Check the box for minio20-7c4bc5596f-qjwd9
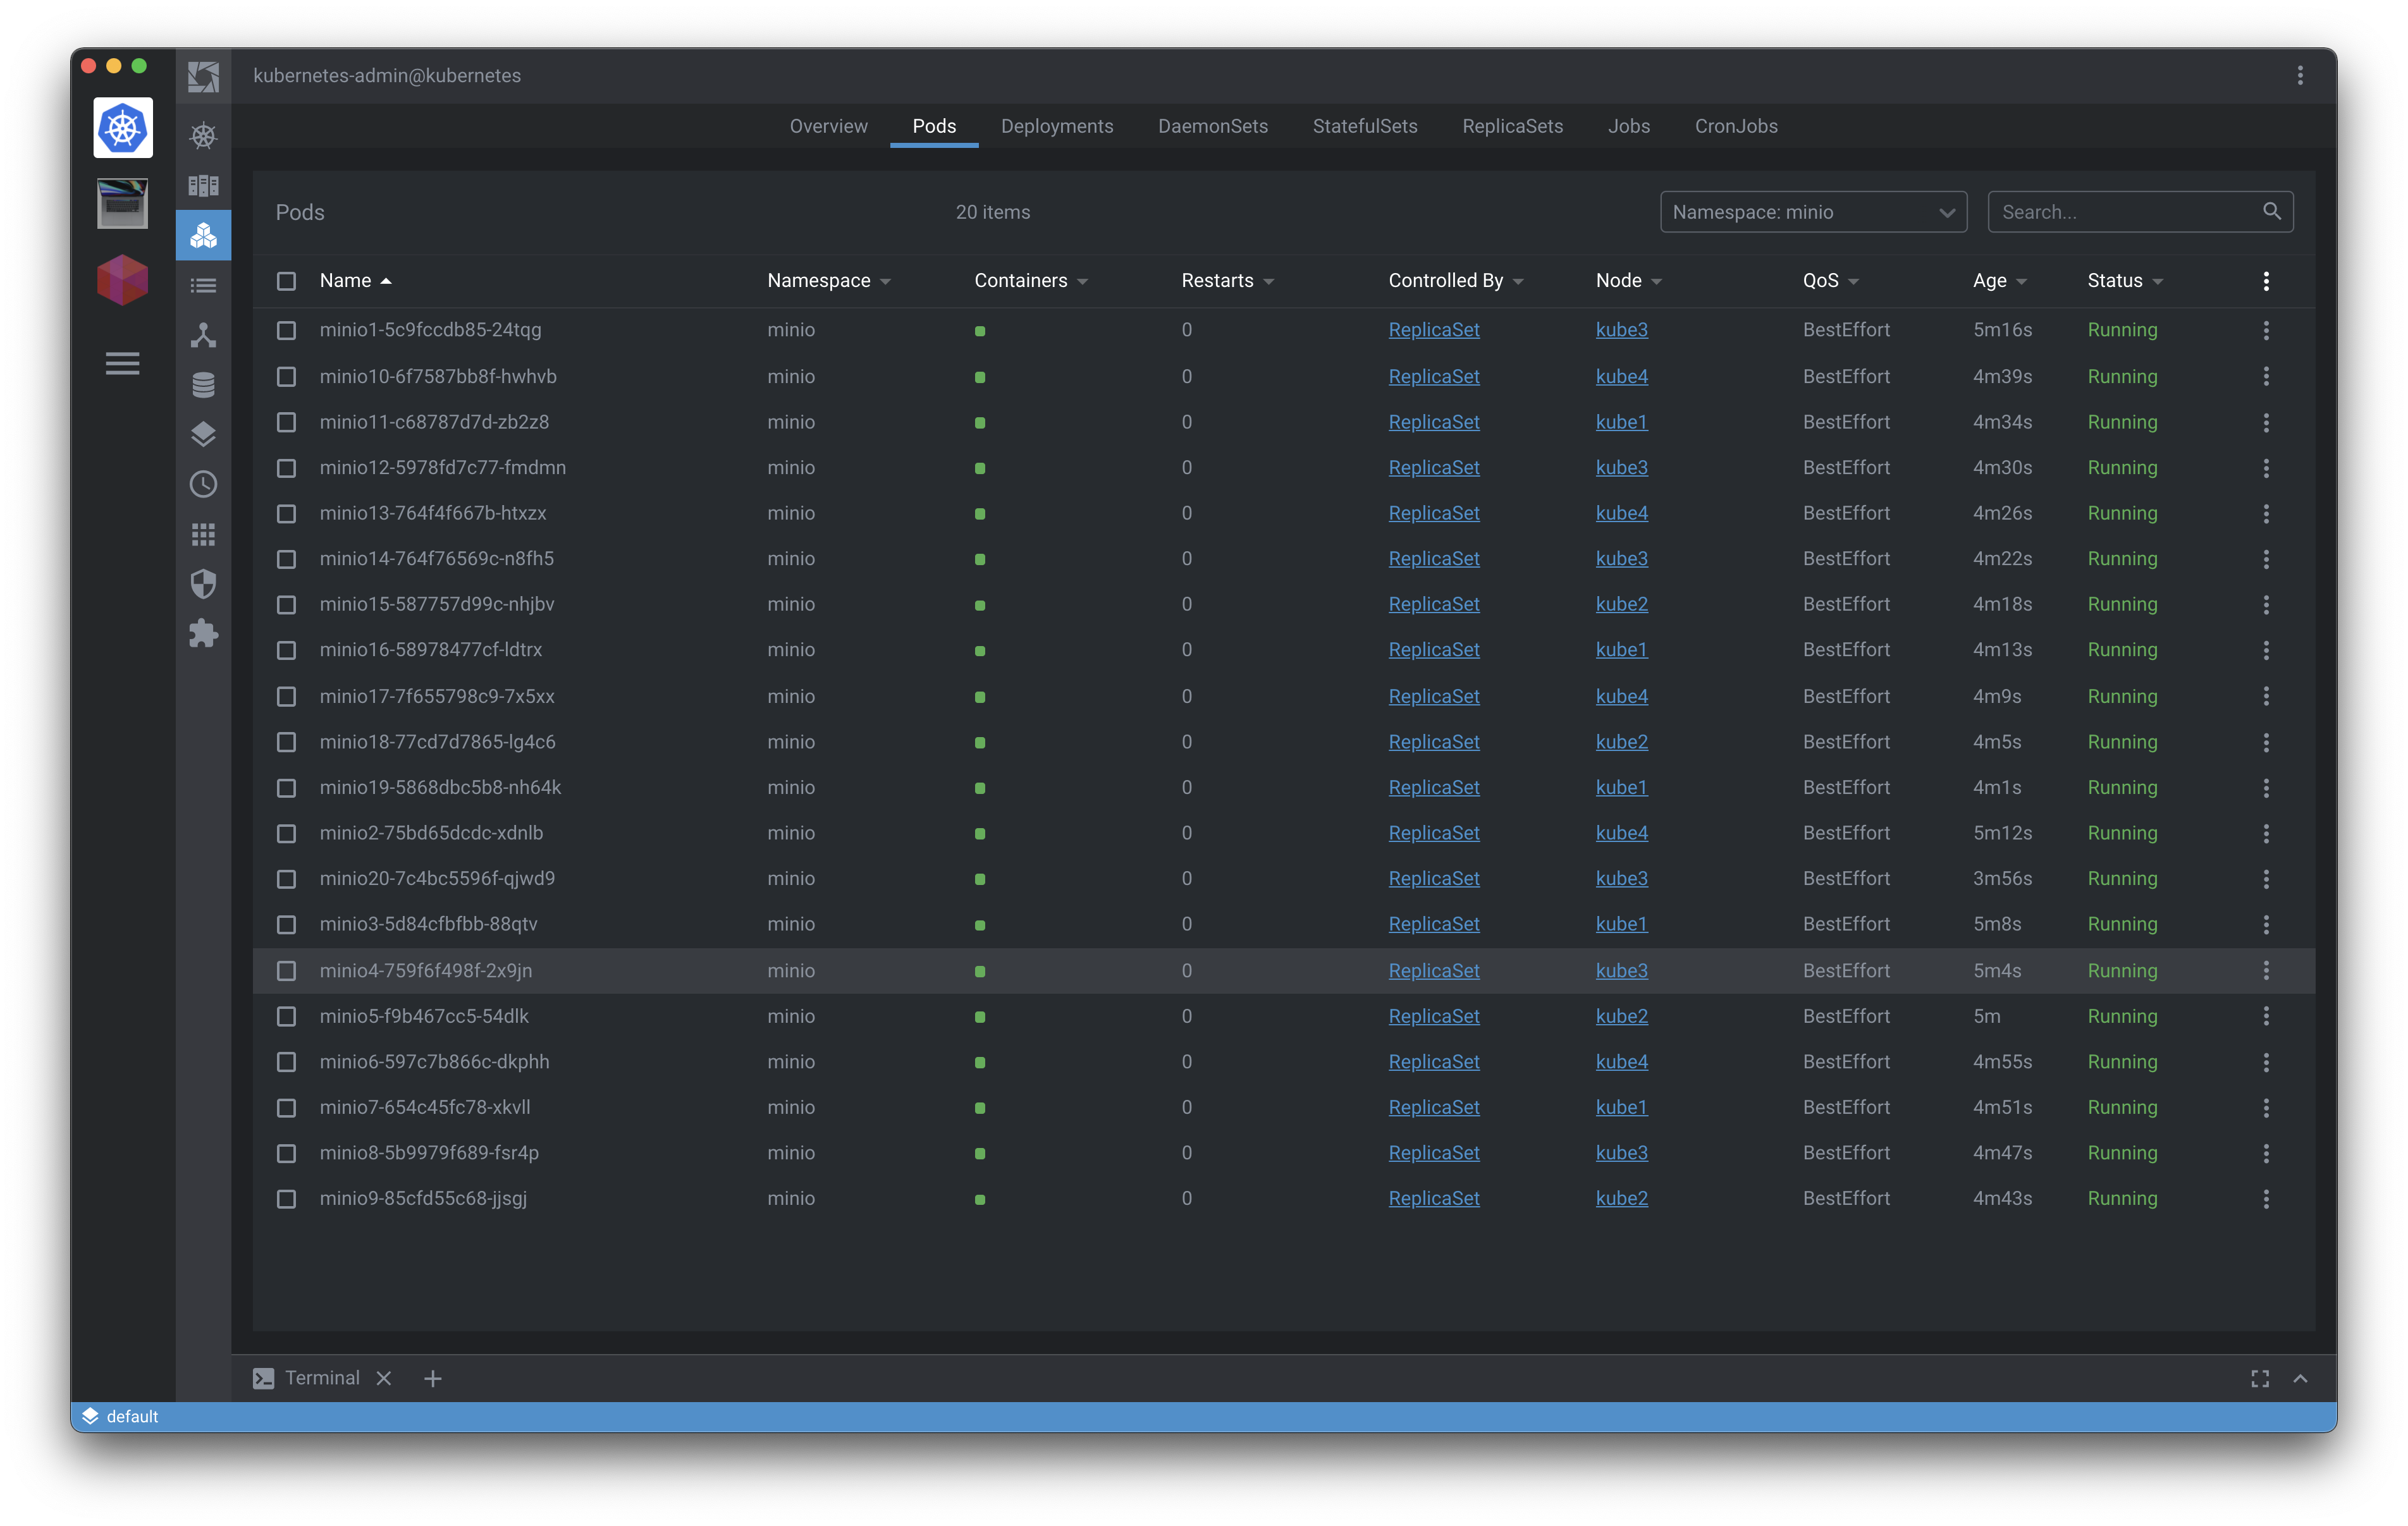Viewport: 2408px width, 1526px height. 286,879
